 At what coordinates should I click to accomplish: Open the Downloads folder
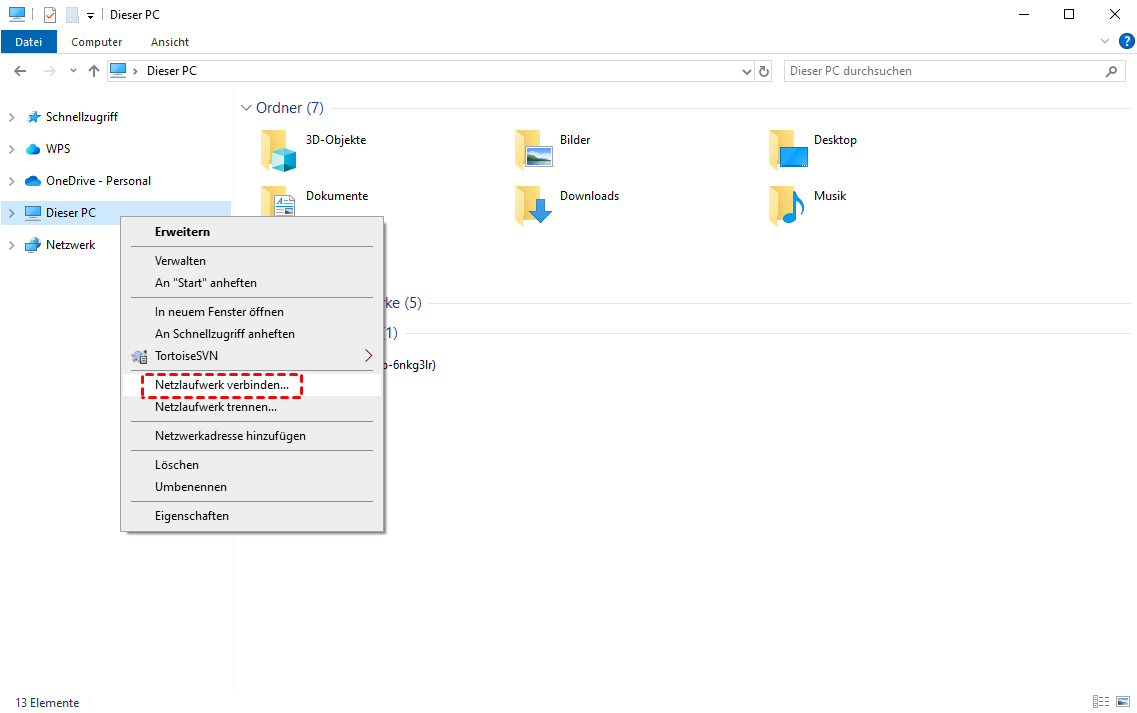pos(567,206)
